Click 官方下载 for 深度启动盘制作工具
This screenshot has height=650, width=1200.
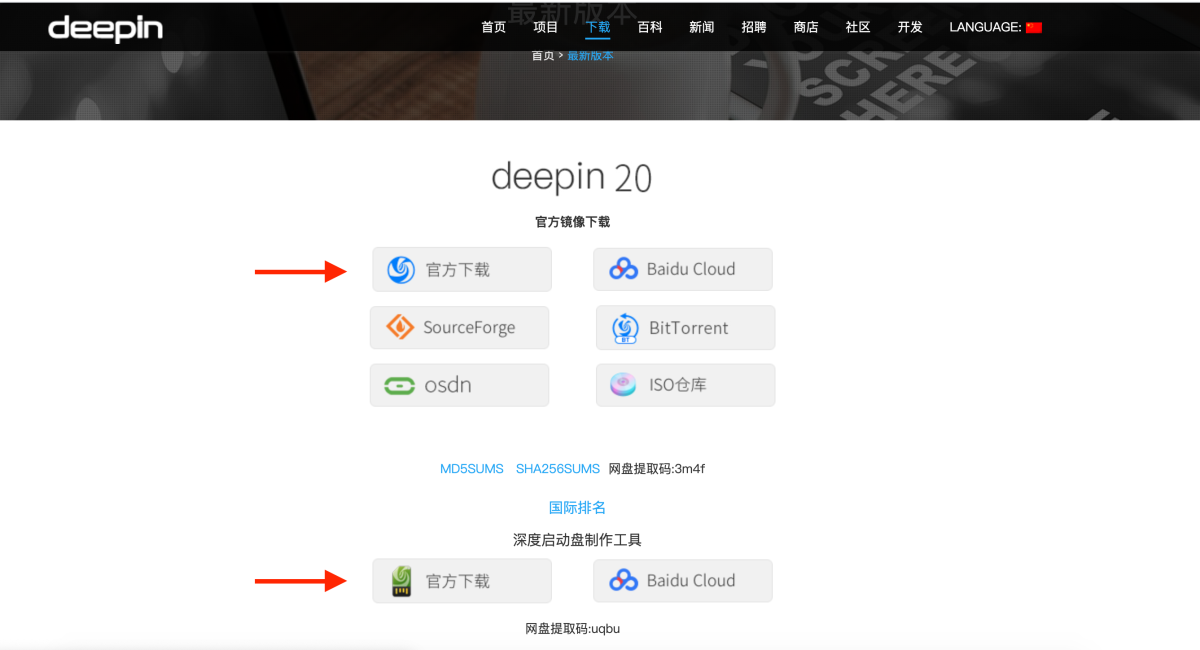tap(462, 581)
